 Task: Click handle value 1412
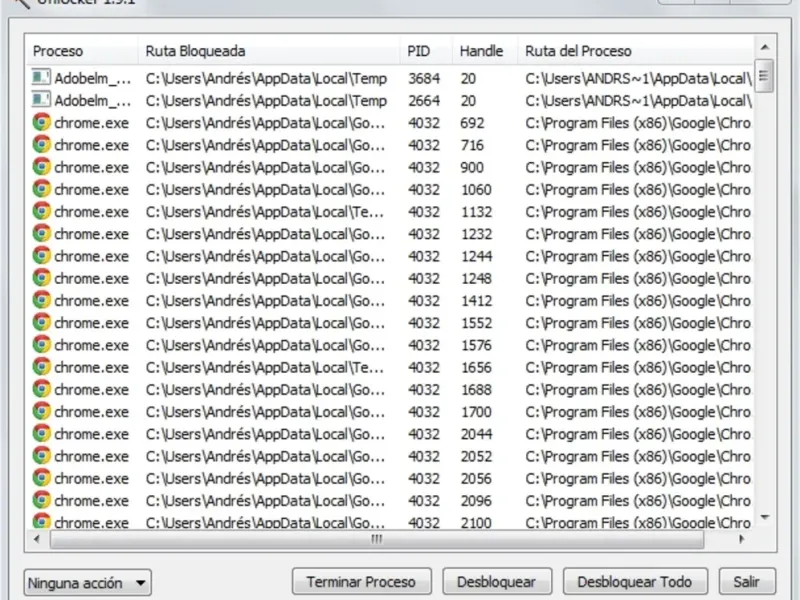click(477, 301)
